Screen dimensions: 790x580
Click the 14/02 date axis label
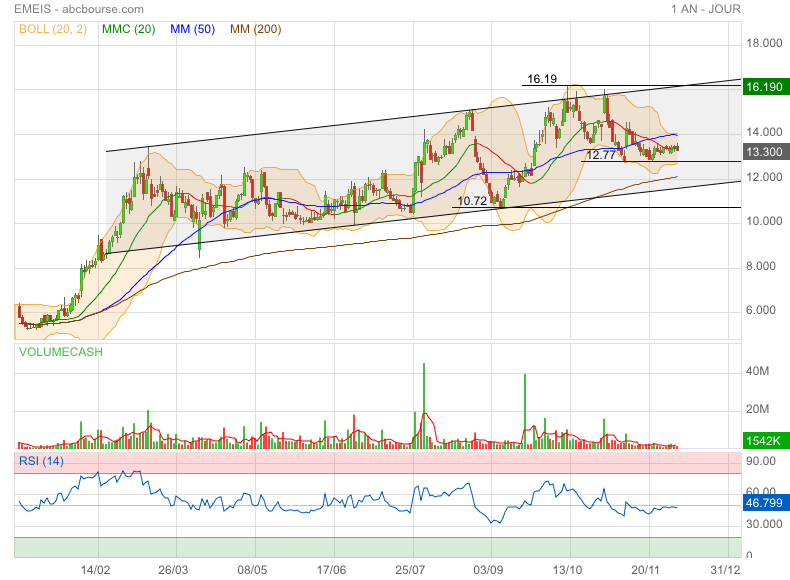pyautogui.click(x=95, y=570)
